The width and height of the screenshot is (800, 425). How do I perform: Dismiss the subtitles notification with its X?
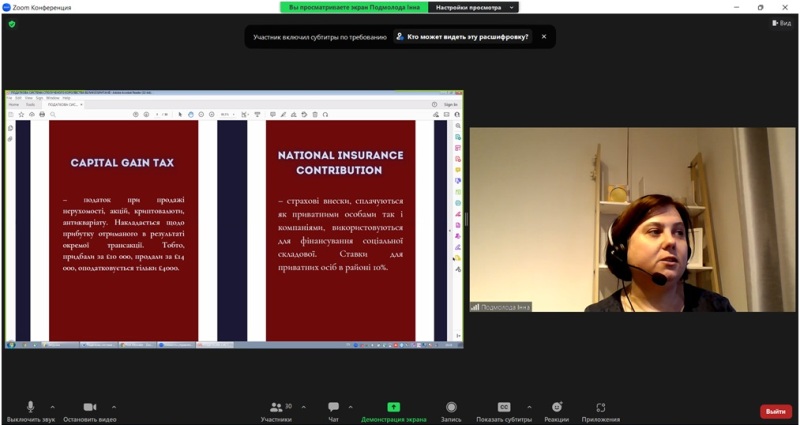[544, 37]
